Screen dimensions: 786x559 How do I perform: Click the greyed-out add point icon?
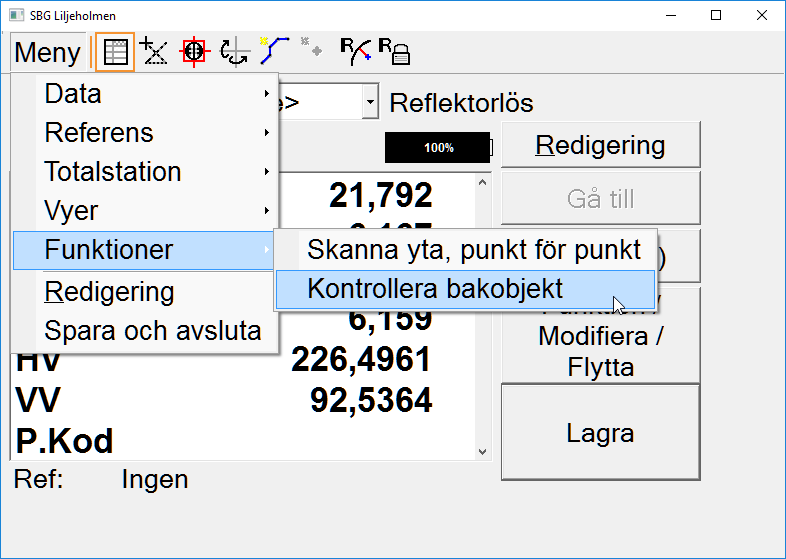point(312,50)
